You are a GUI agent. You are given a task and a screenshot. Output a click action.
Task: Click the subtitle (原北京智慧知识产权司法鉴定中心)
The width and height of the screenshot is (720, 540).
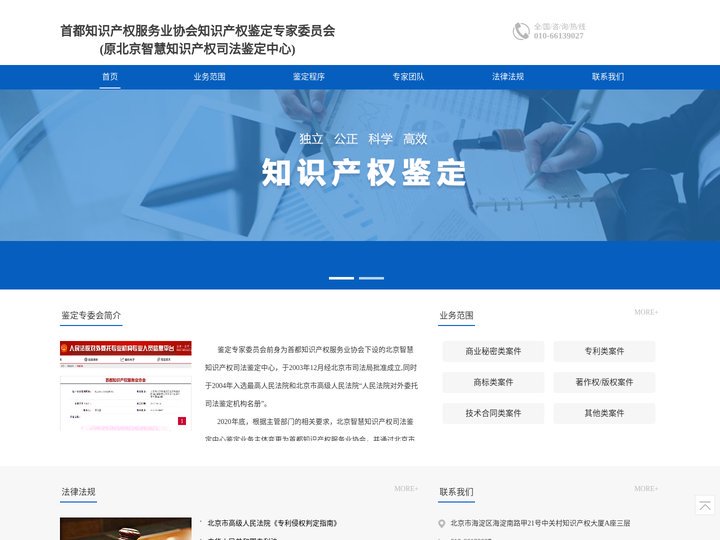coord(197,49)
